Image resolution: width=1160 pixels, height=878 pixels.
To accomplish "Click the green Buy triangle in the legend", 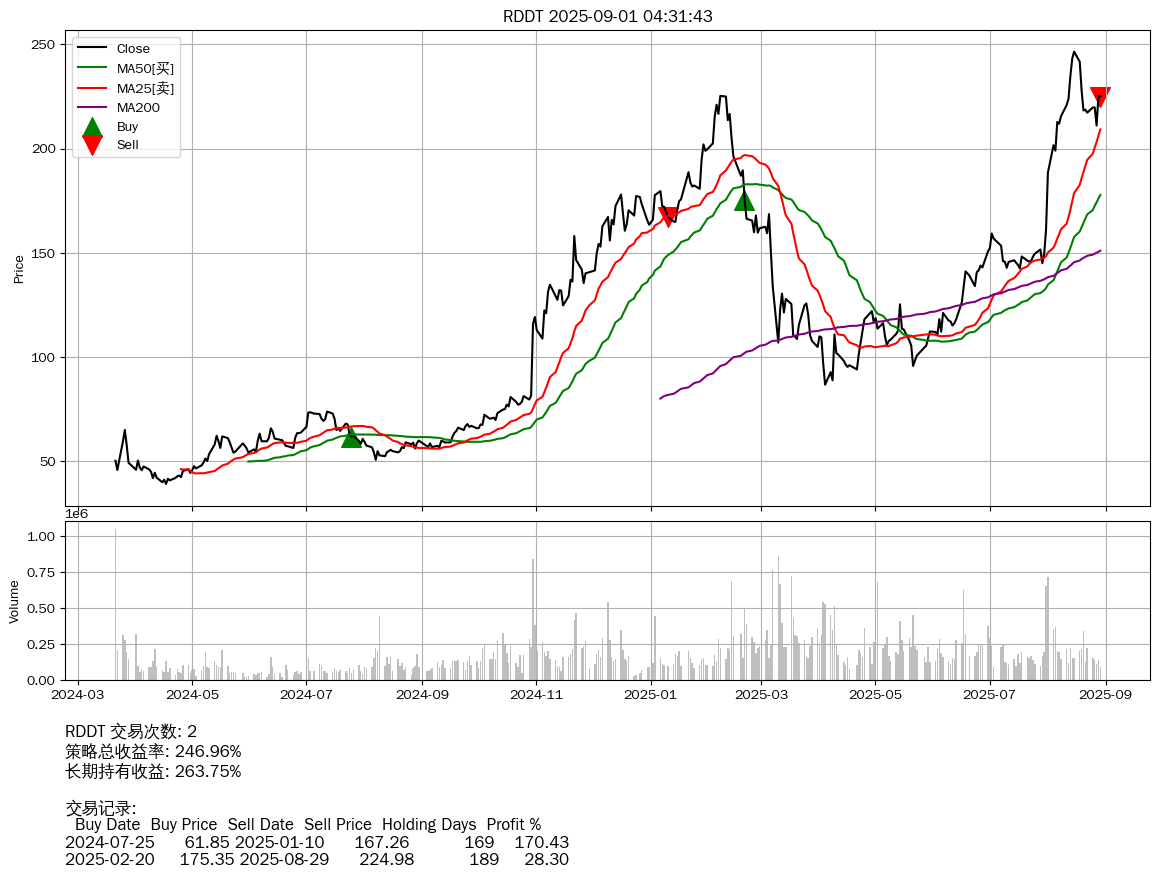I will coord(92,127).
